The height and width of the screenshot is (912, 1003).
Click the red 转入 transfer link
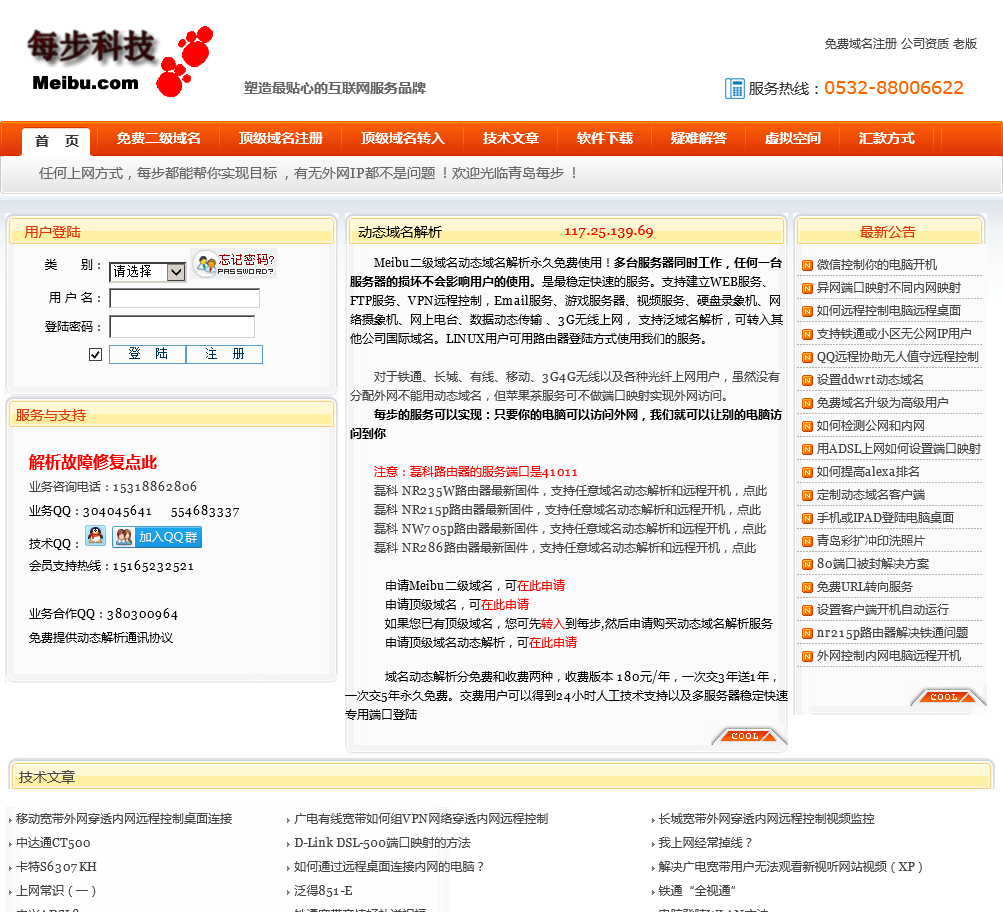(553, 624)
